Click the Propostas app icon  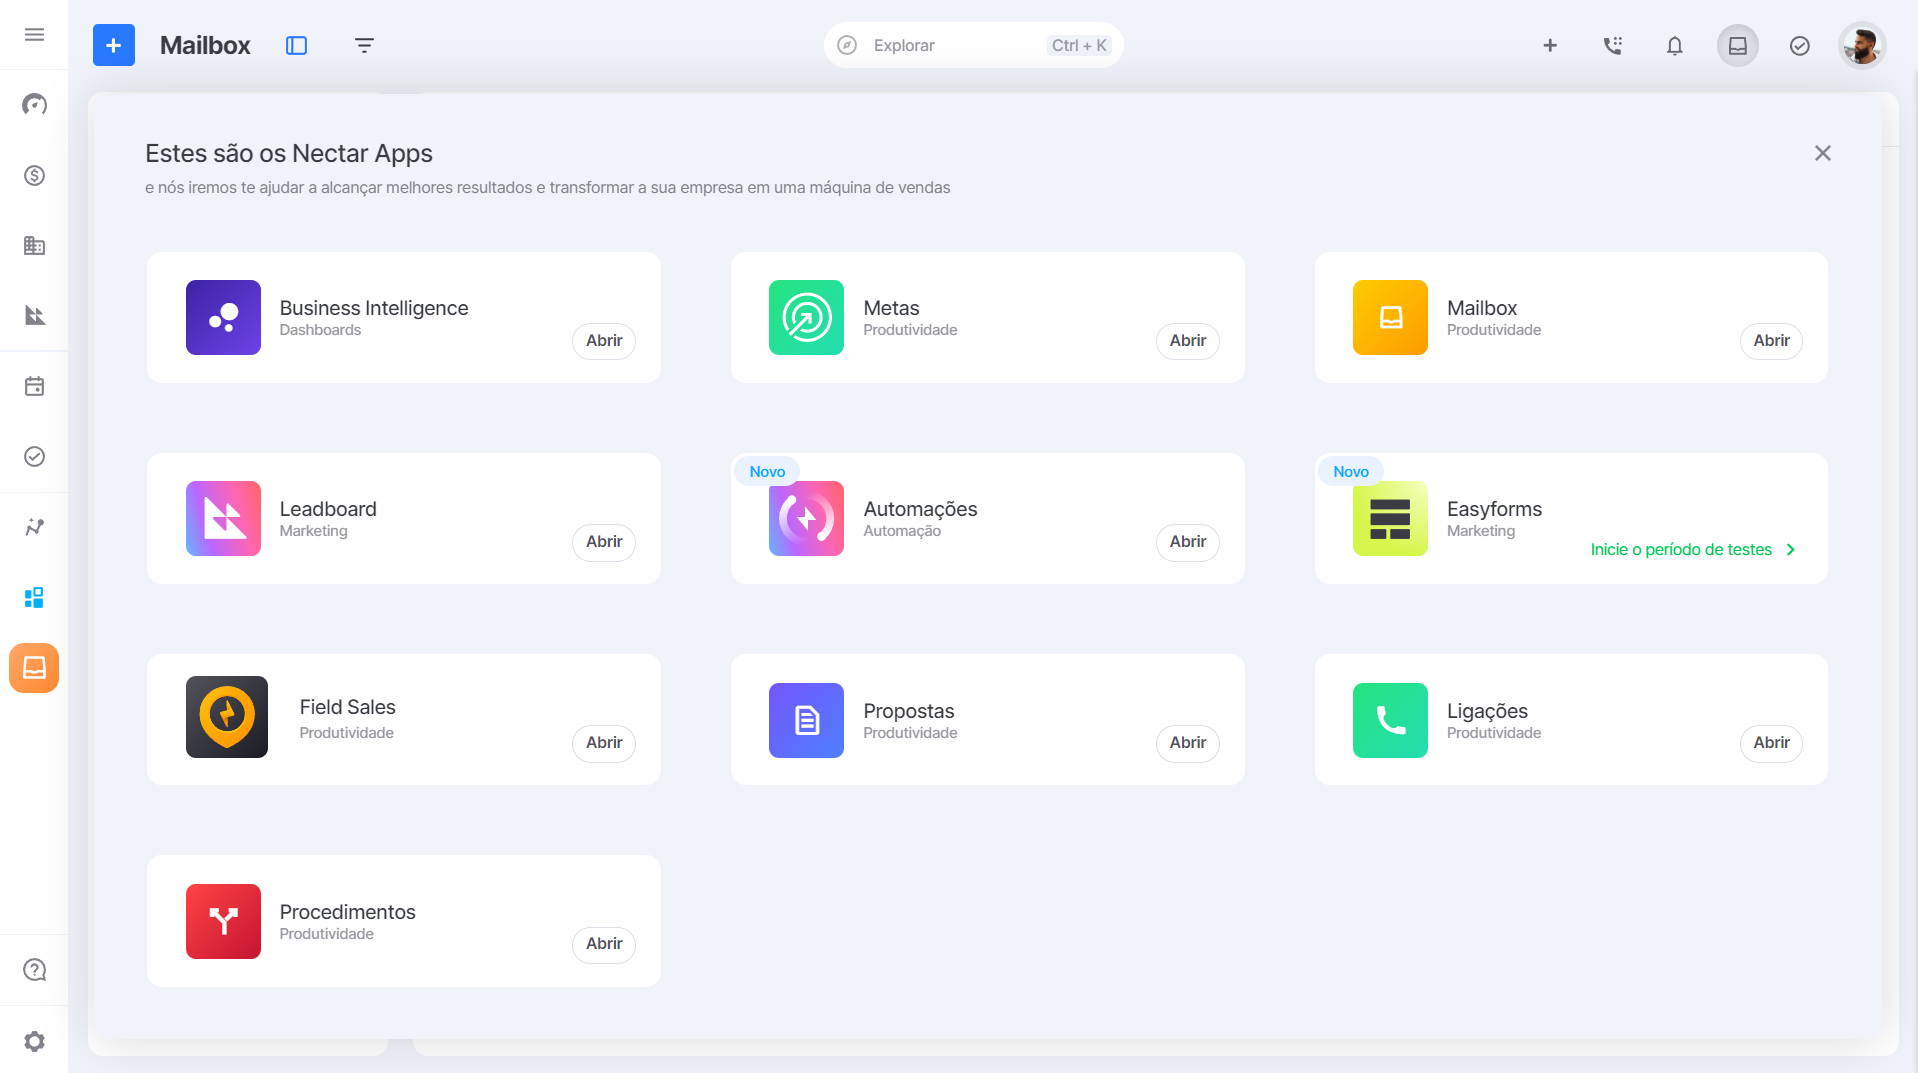click(806, 720)
